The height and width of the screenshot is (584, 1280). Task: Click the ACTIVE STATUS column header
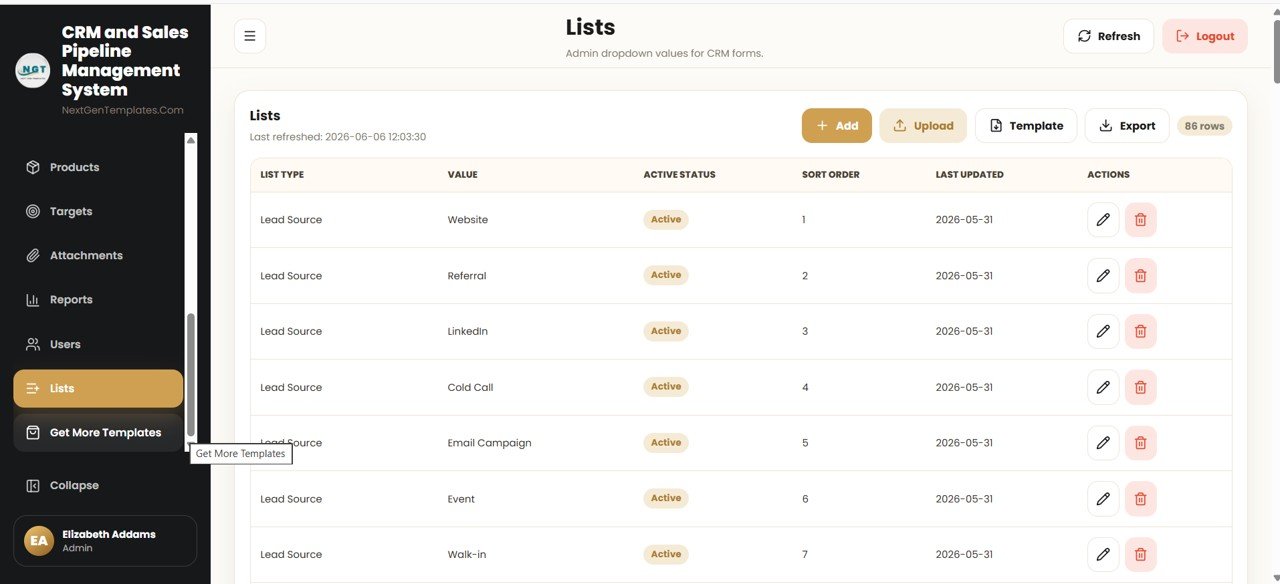coord(679,175)
